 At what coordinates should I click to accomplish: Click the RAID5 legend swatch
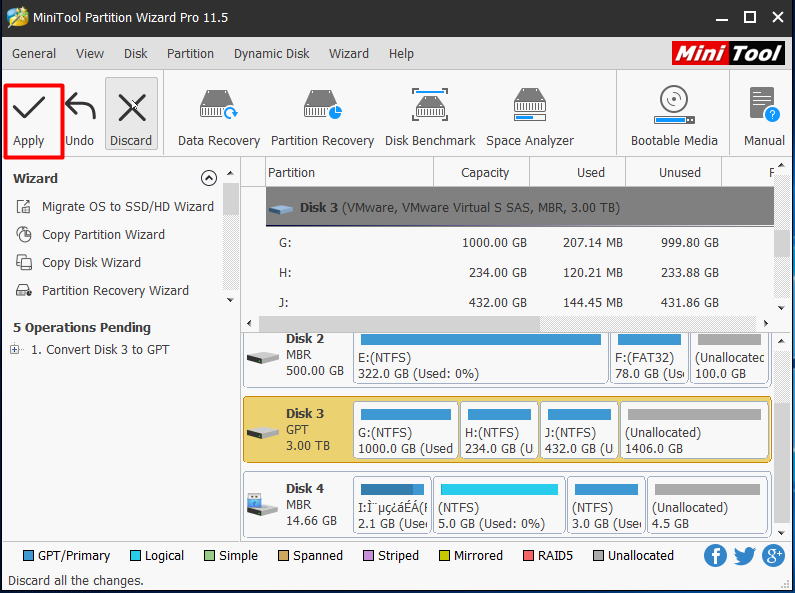(x=528, y=555)
